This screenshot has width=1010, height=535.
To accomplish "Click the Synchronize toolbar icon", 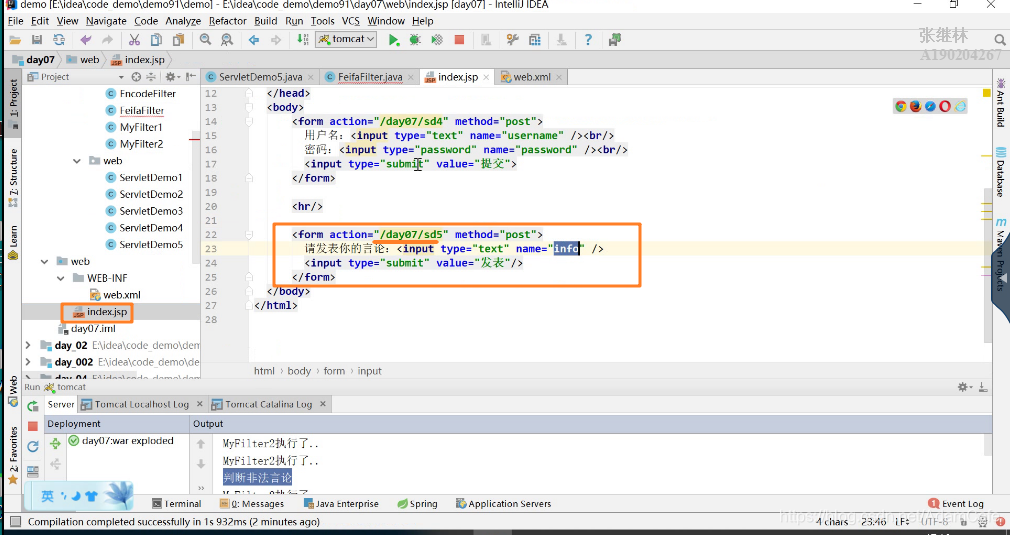I will 59,40.
